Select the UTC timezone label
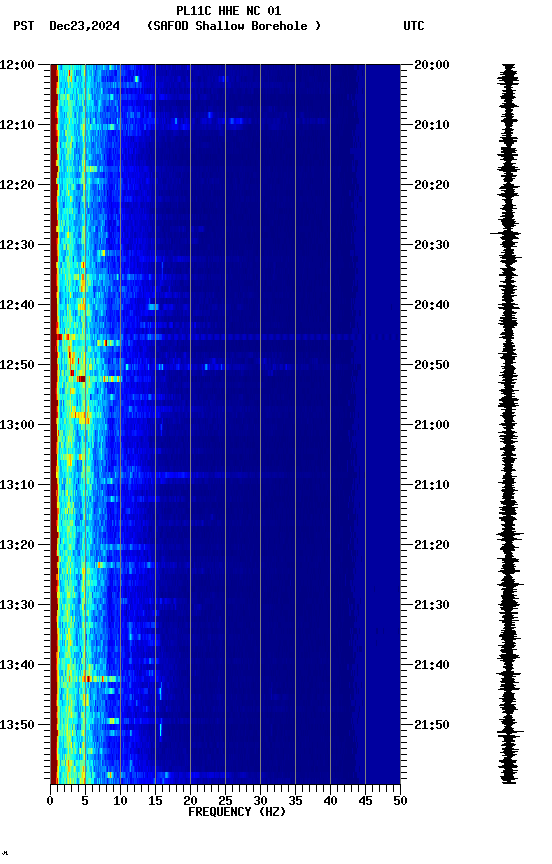This screenshot has height=864, width=552. coord(414,26)
